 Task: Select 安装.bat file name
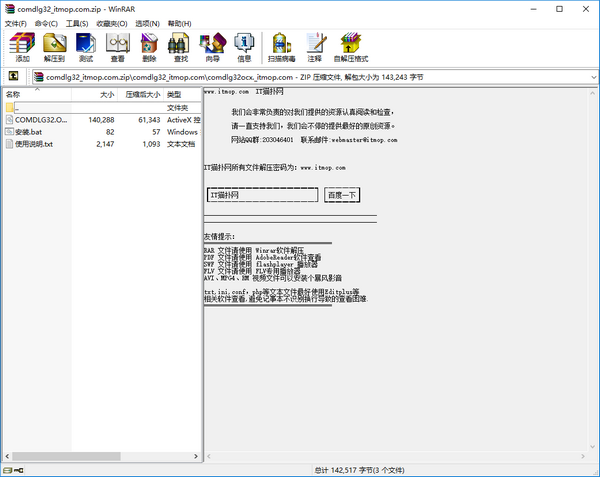28,132
